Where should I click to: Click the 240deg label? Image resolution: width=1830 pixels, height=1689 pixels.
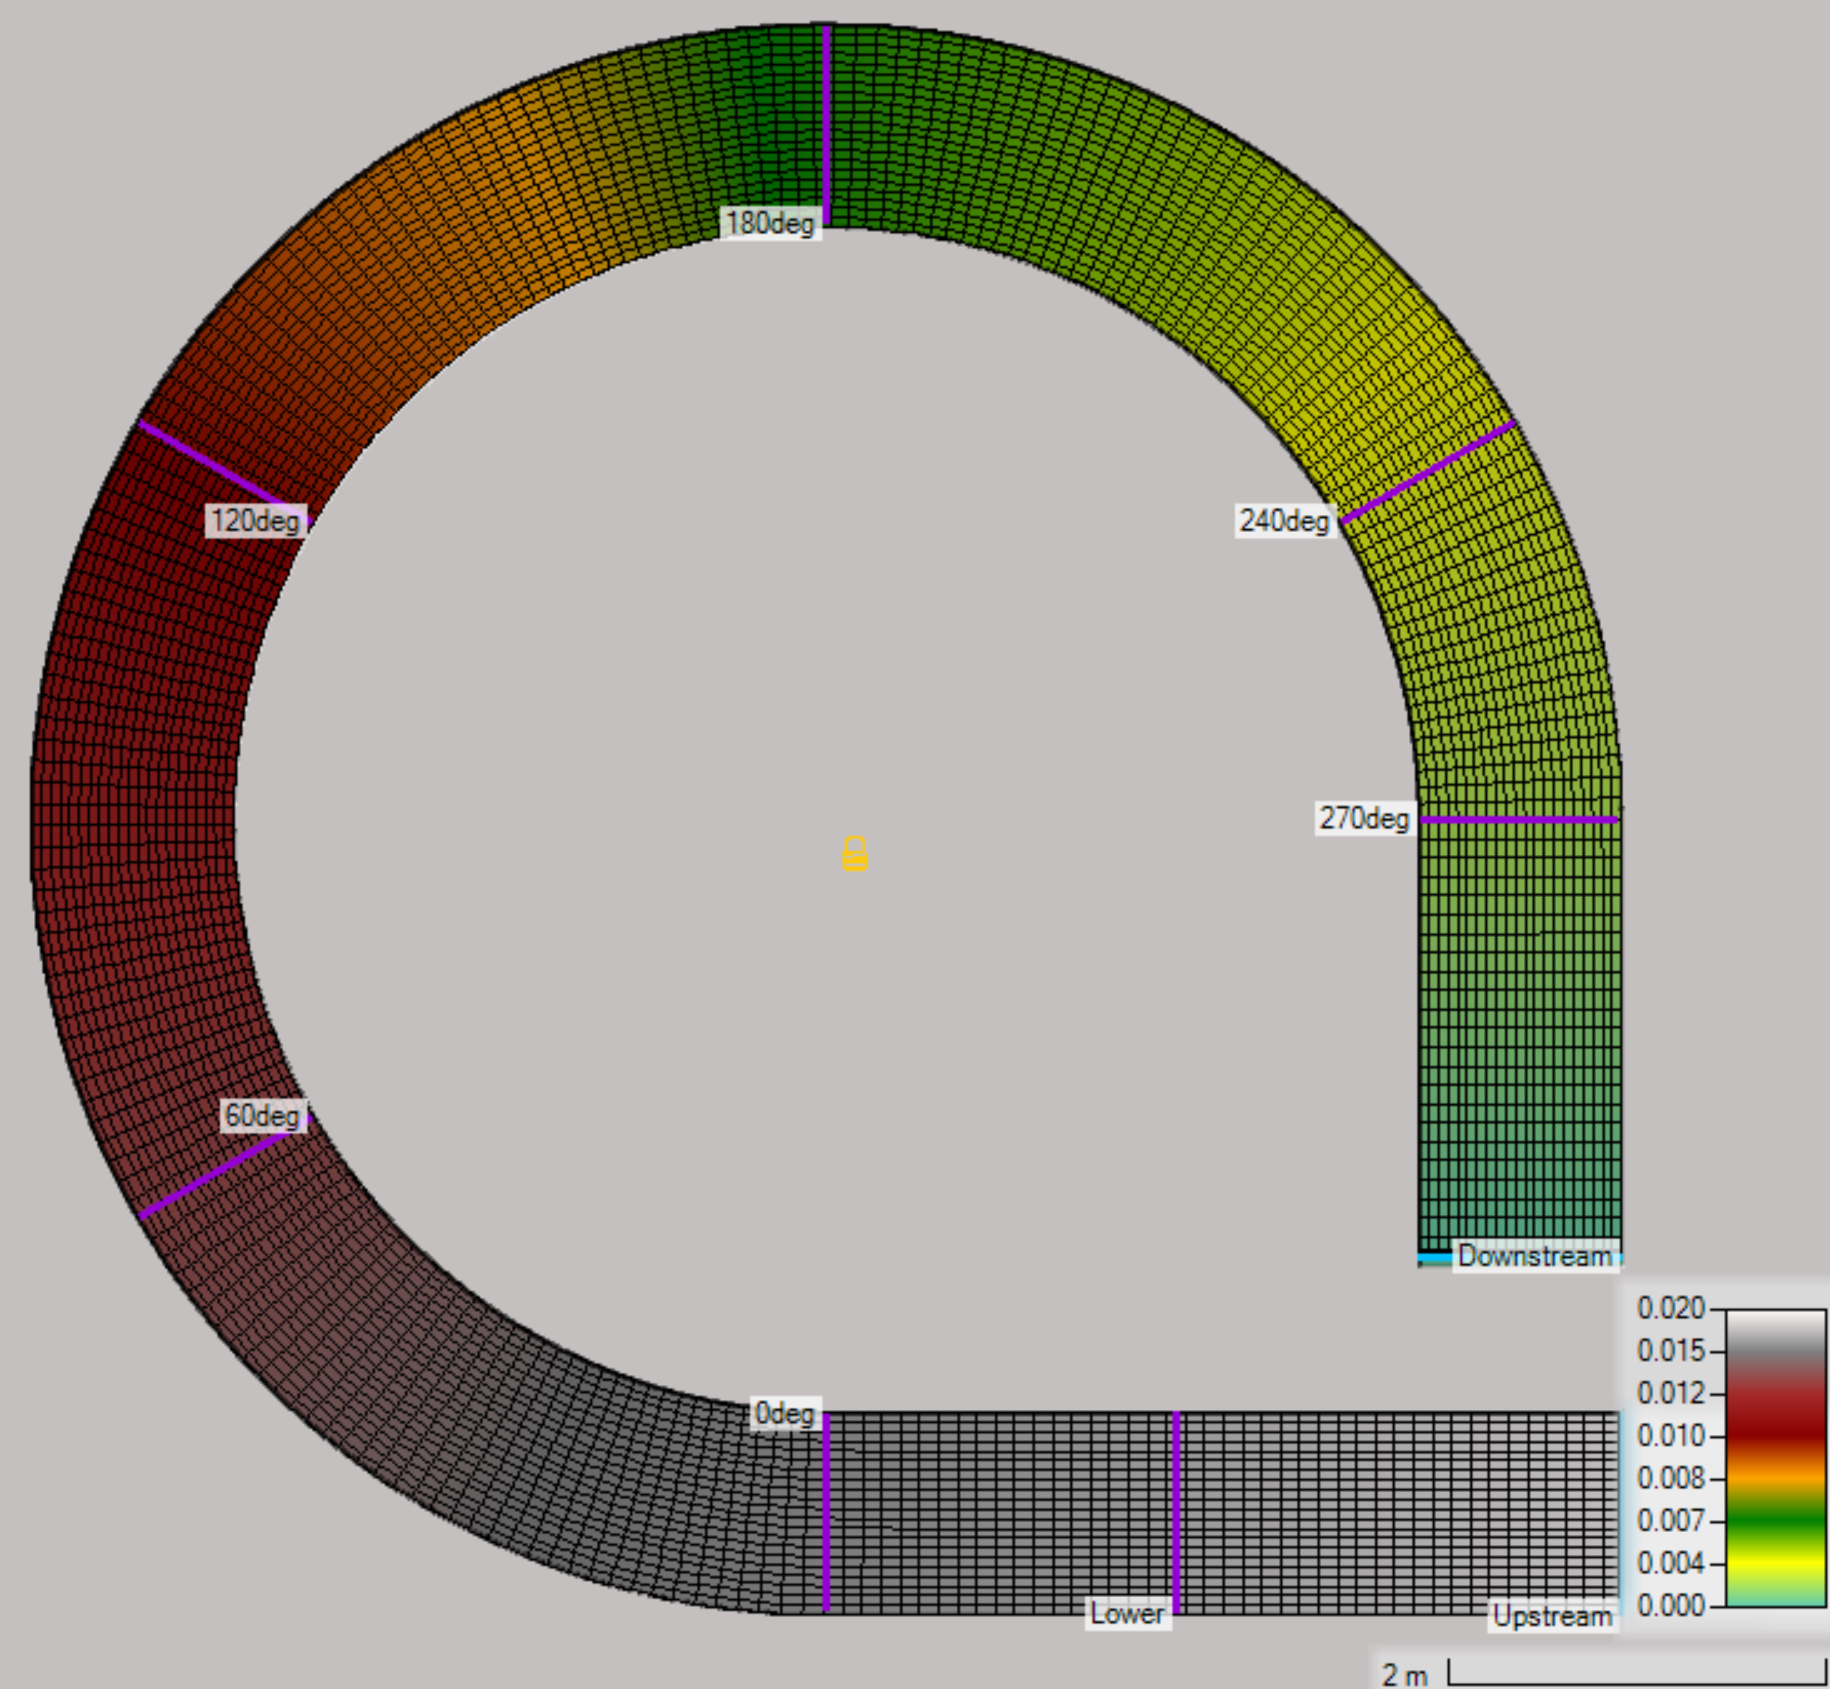click(1284, 521)
